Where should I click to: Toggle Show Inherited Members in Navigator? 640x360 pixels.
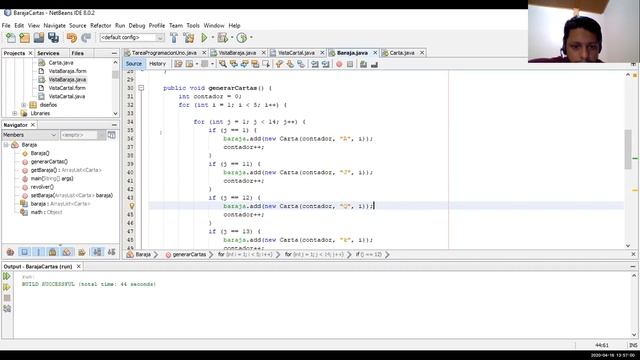pyautogui.click(x=10, y=252)
